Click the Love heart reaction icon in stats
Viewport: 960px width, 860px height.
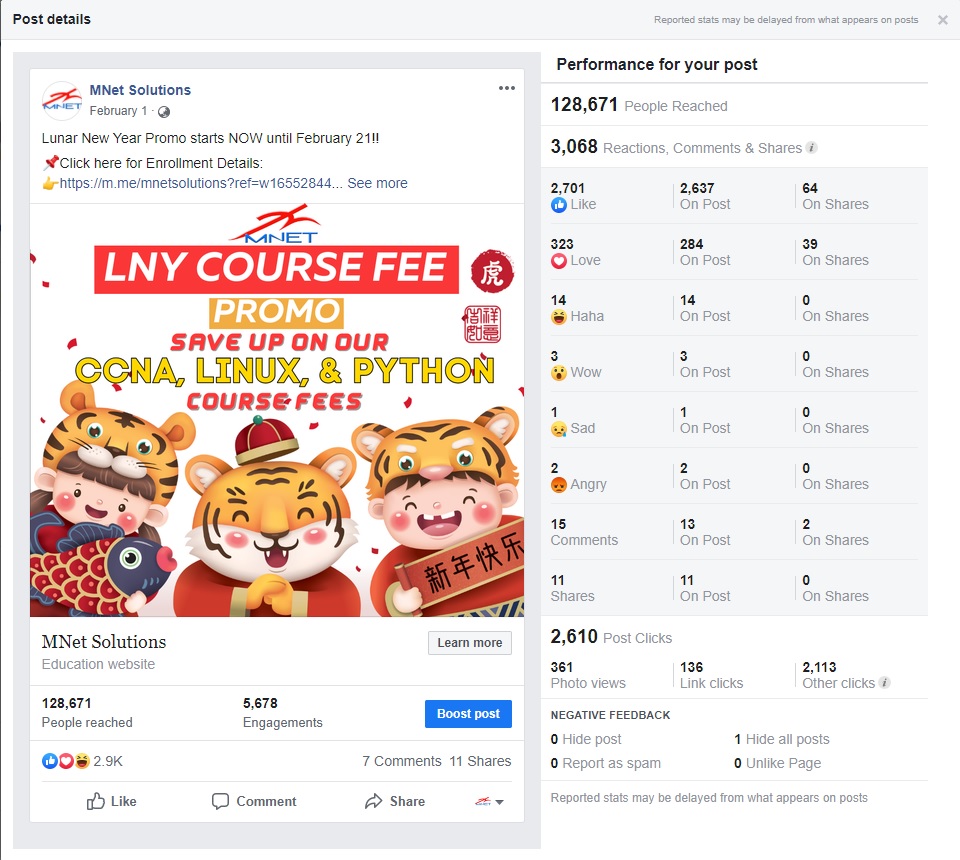pyautogui.click(x=558, y=261)
